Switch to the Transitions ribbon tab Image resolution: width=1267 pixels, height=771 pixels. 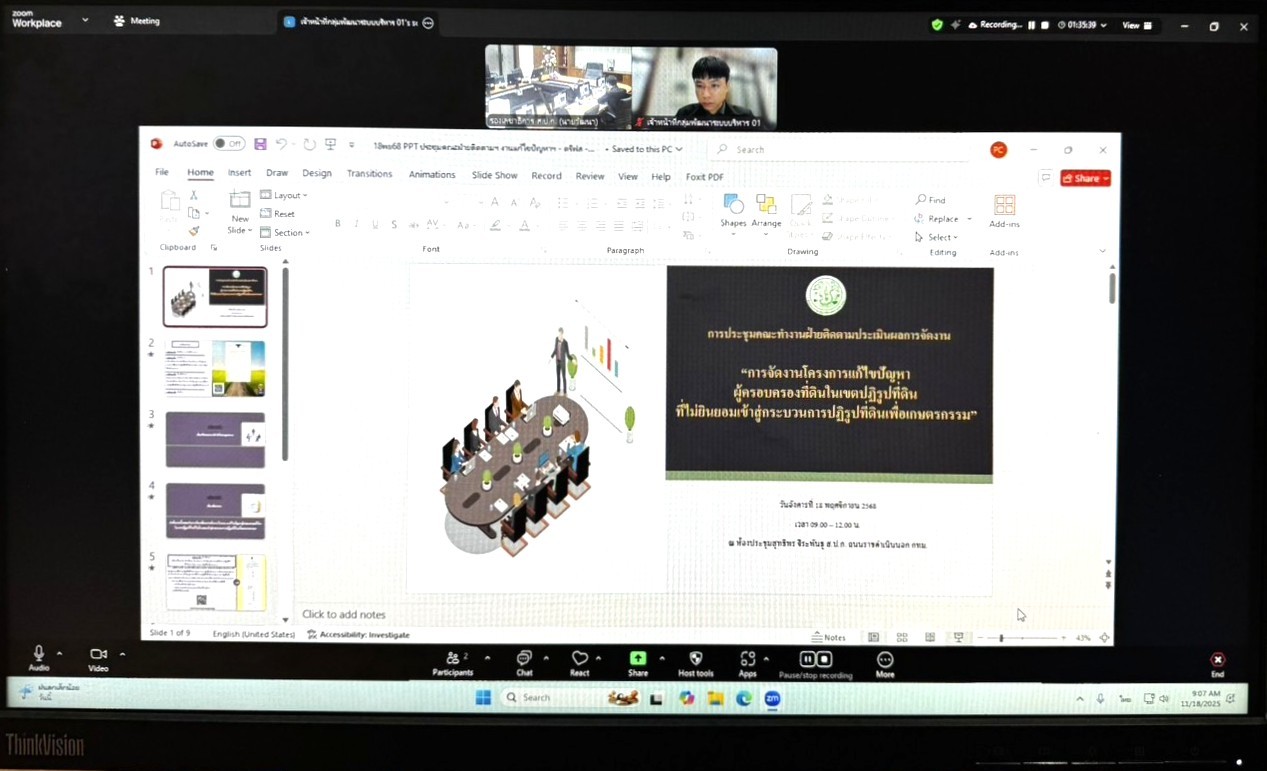click(x=369, y=174)
